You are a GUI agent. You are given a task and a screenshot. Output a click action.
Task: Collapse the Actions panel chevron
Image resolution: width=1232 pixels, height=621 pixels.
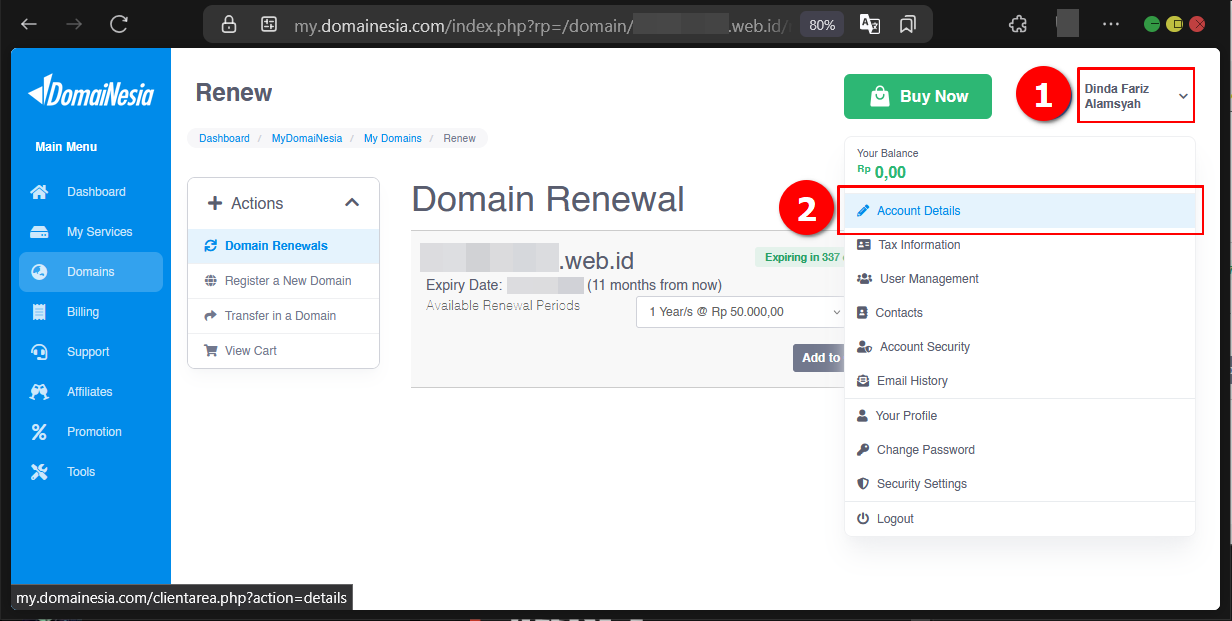click(x=352, y=203)
